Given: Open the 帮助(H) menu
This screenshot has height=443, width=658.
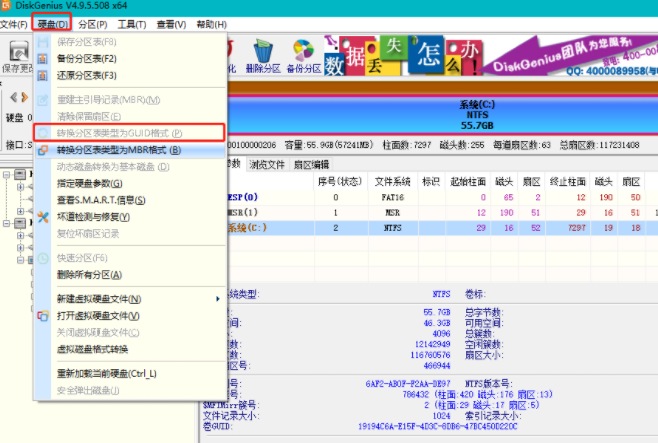Looking at the screenshot, I should coord(212,24).
